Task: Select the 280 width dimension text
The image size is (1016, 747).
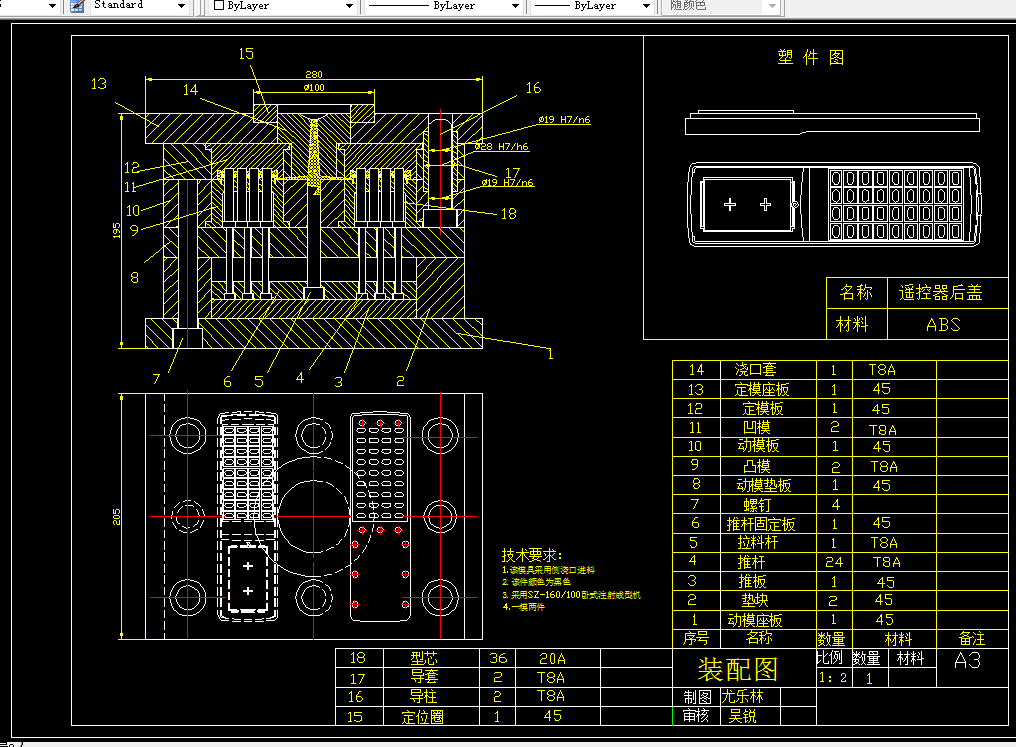Action: coord(314,75)
